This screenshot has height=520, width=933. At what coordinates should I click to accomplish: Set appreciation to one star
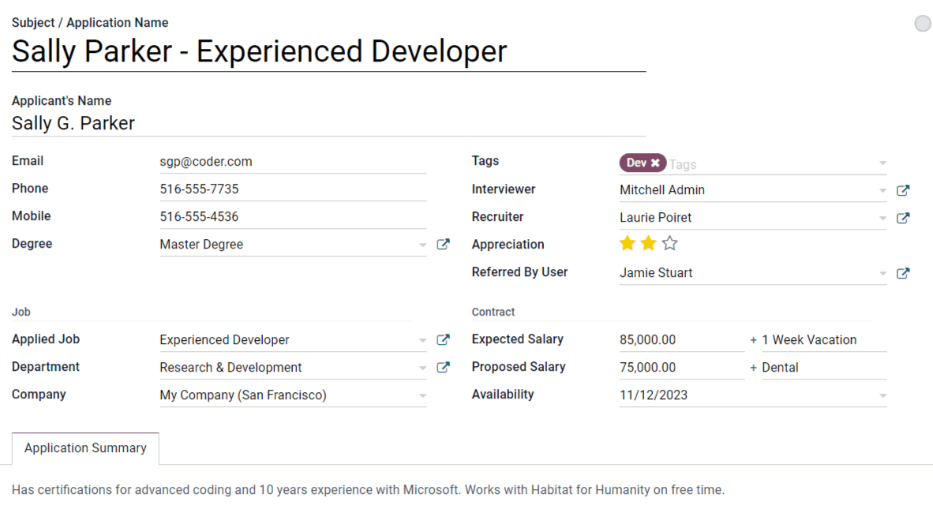[x=627, y=244]
